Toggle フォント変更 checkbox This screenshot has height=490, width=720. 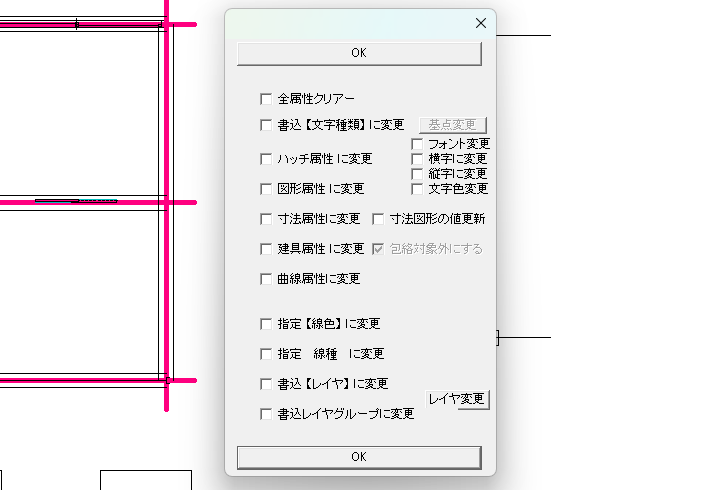click(417, 144)
